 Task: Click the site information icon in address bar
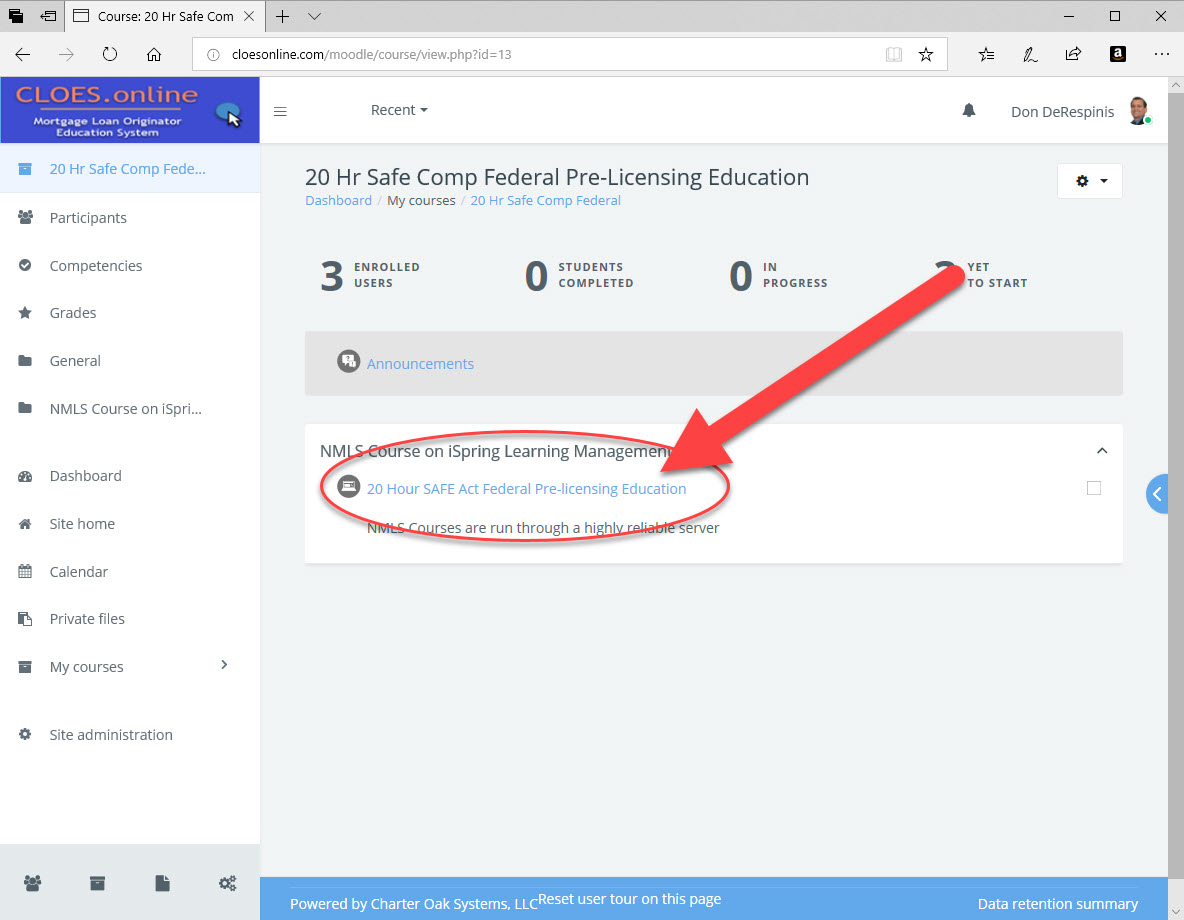(213, 54)
